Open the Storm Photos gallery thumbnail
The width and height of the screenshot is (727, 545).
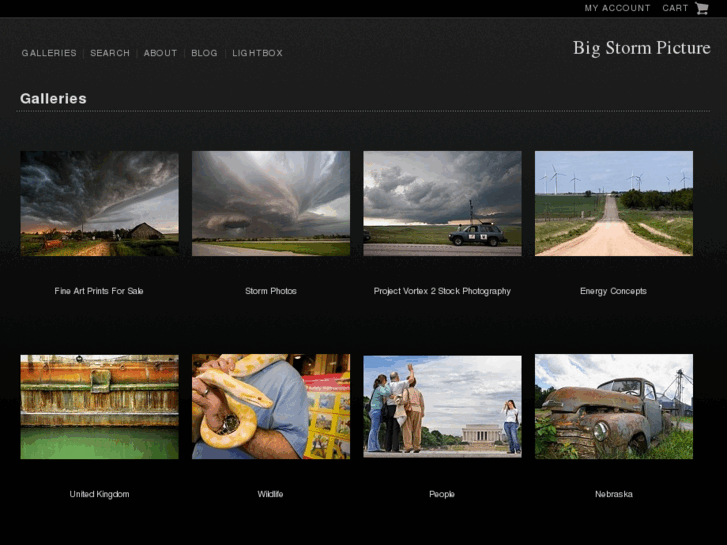tap(271, 203)
